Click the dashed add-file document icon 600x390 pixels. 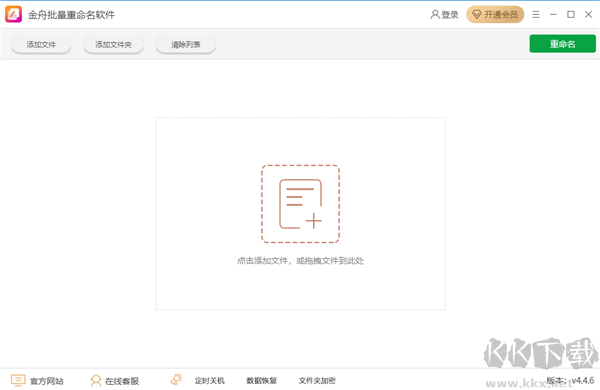click(300, 204)
